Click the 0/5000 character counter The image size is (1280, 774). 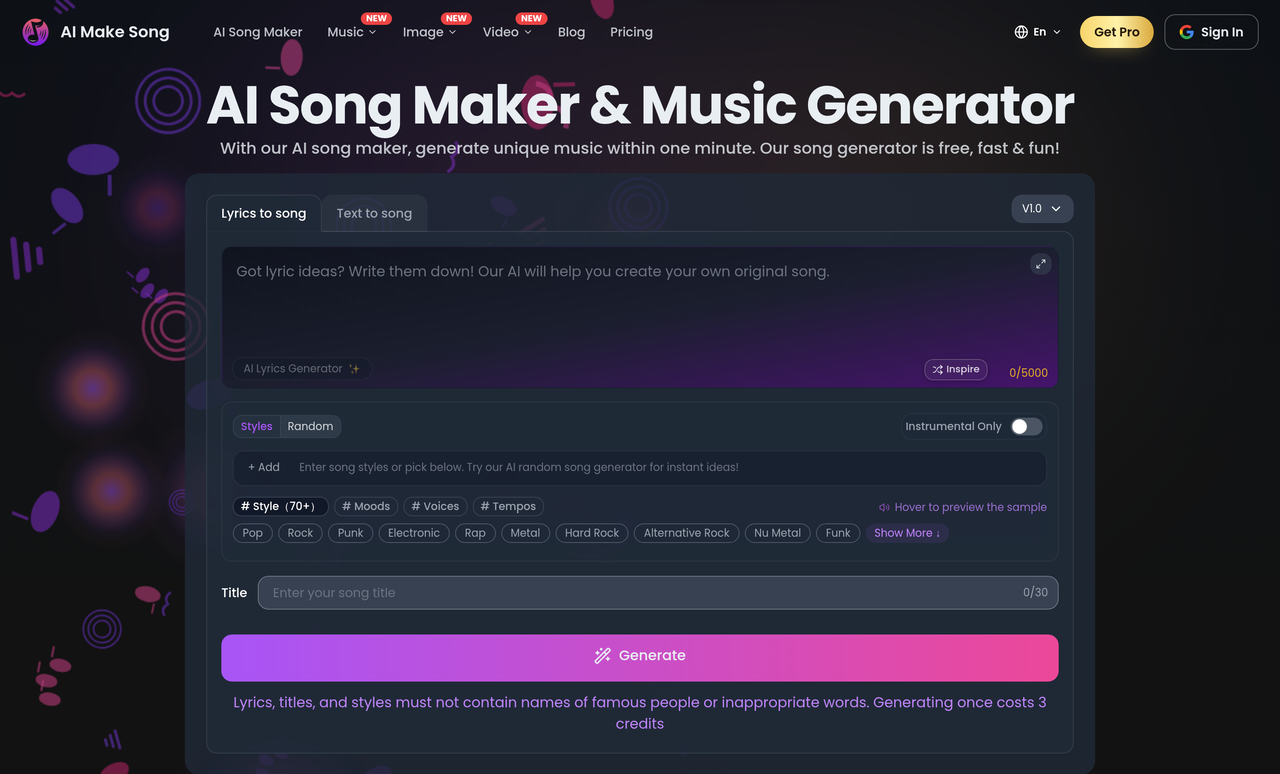[x=1028, y=372]
